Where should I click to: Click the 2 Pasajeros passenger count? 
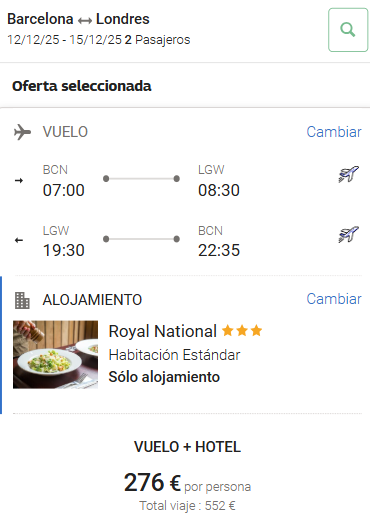(157, 40)
